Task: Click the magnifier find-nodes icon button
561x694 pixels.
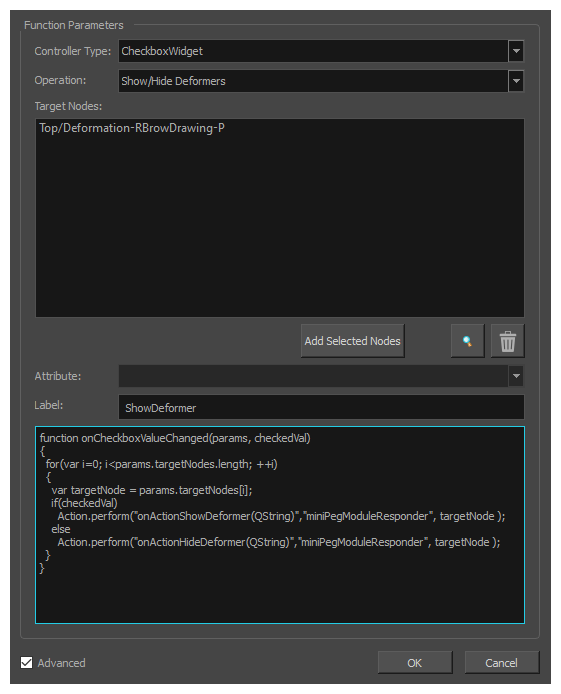Action: (x=468, y=341)
